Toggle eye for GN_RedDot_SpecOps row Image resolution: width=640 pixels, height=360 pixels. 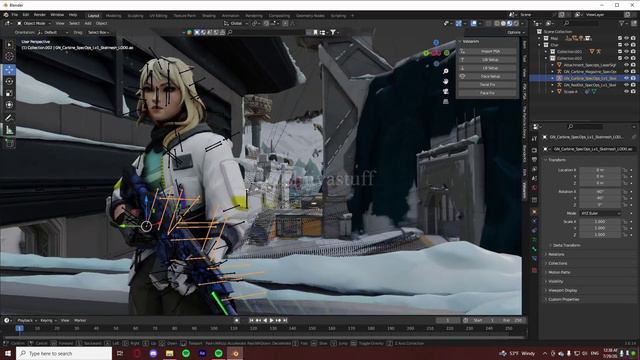(627, 85)
